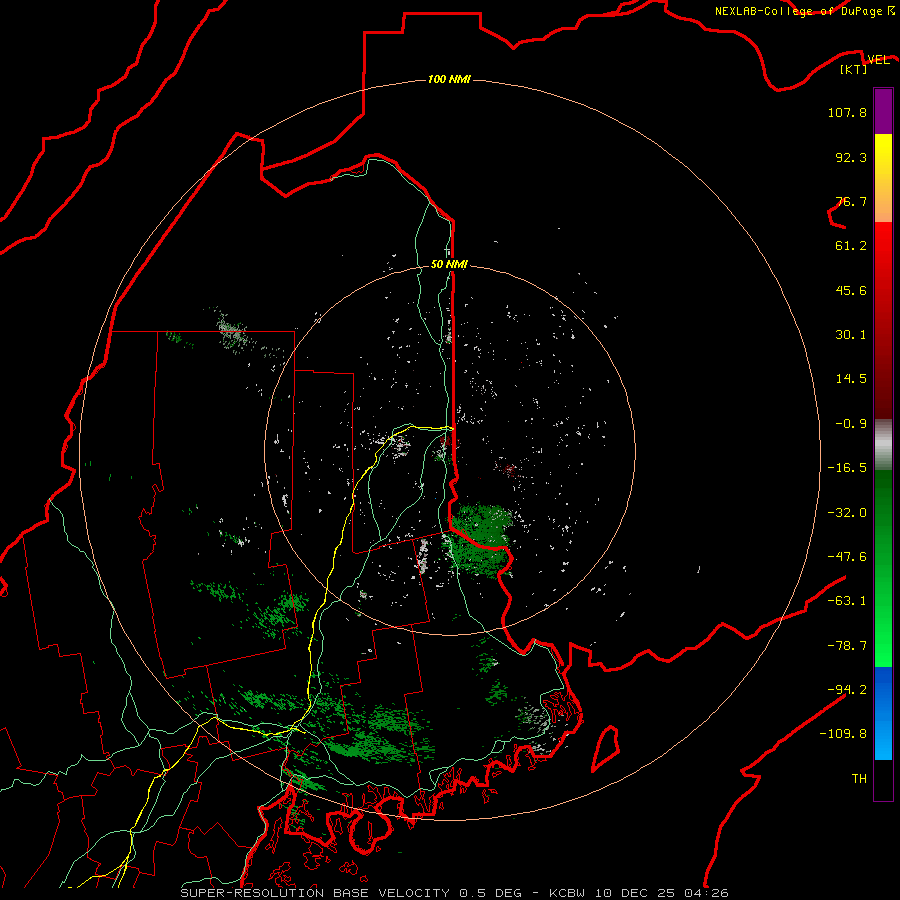The height and width of the screenshot is (900, 900).
Task: Click the -16.5 scale value
Action: point(847,468)
